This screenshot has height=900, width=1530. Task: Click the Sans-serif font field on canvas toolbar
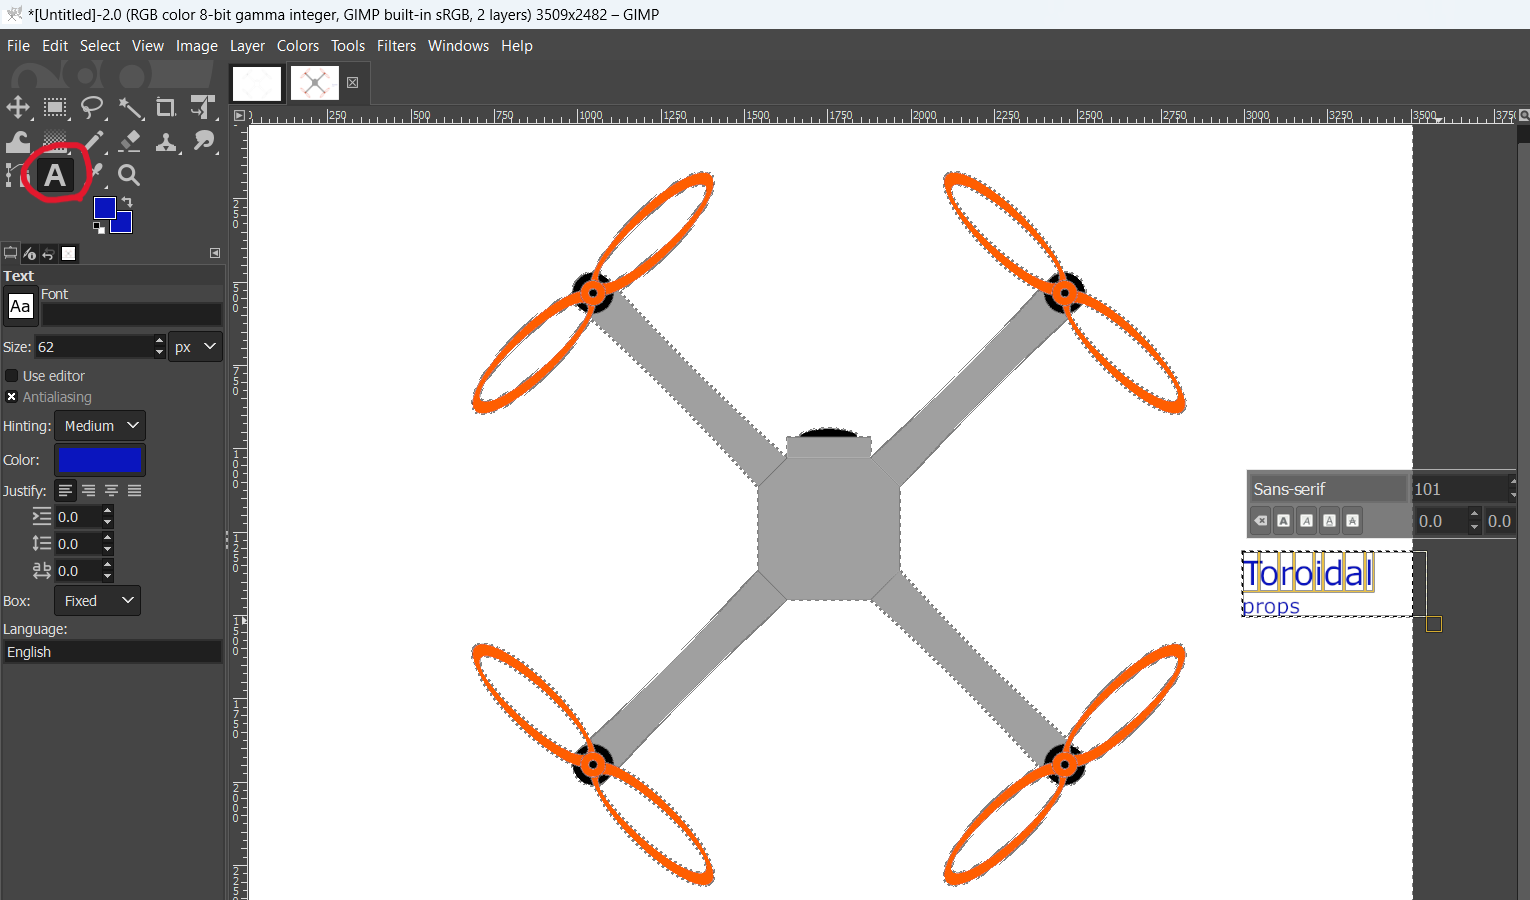click(1329, 489)
